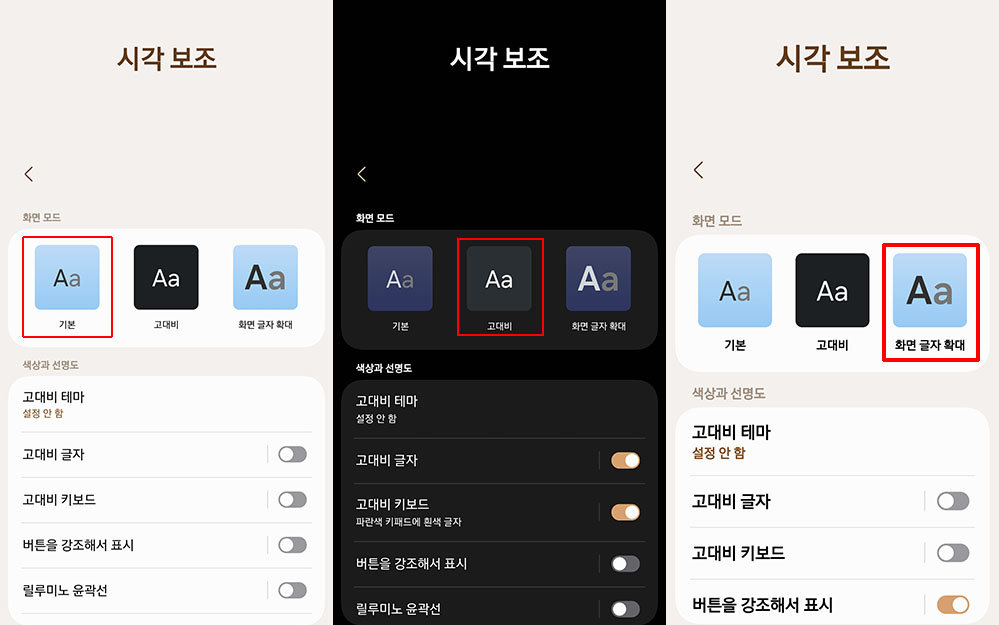Select 화면 글자 확대 icon in left screen
999x625 pixels.
click(x=265, y=277)
